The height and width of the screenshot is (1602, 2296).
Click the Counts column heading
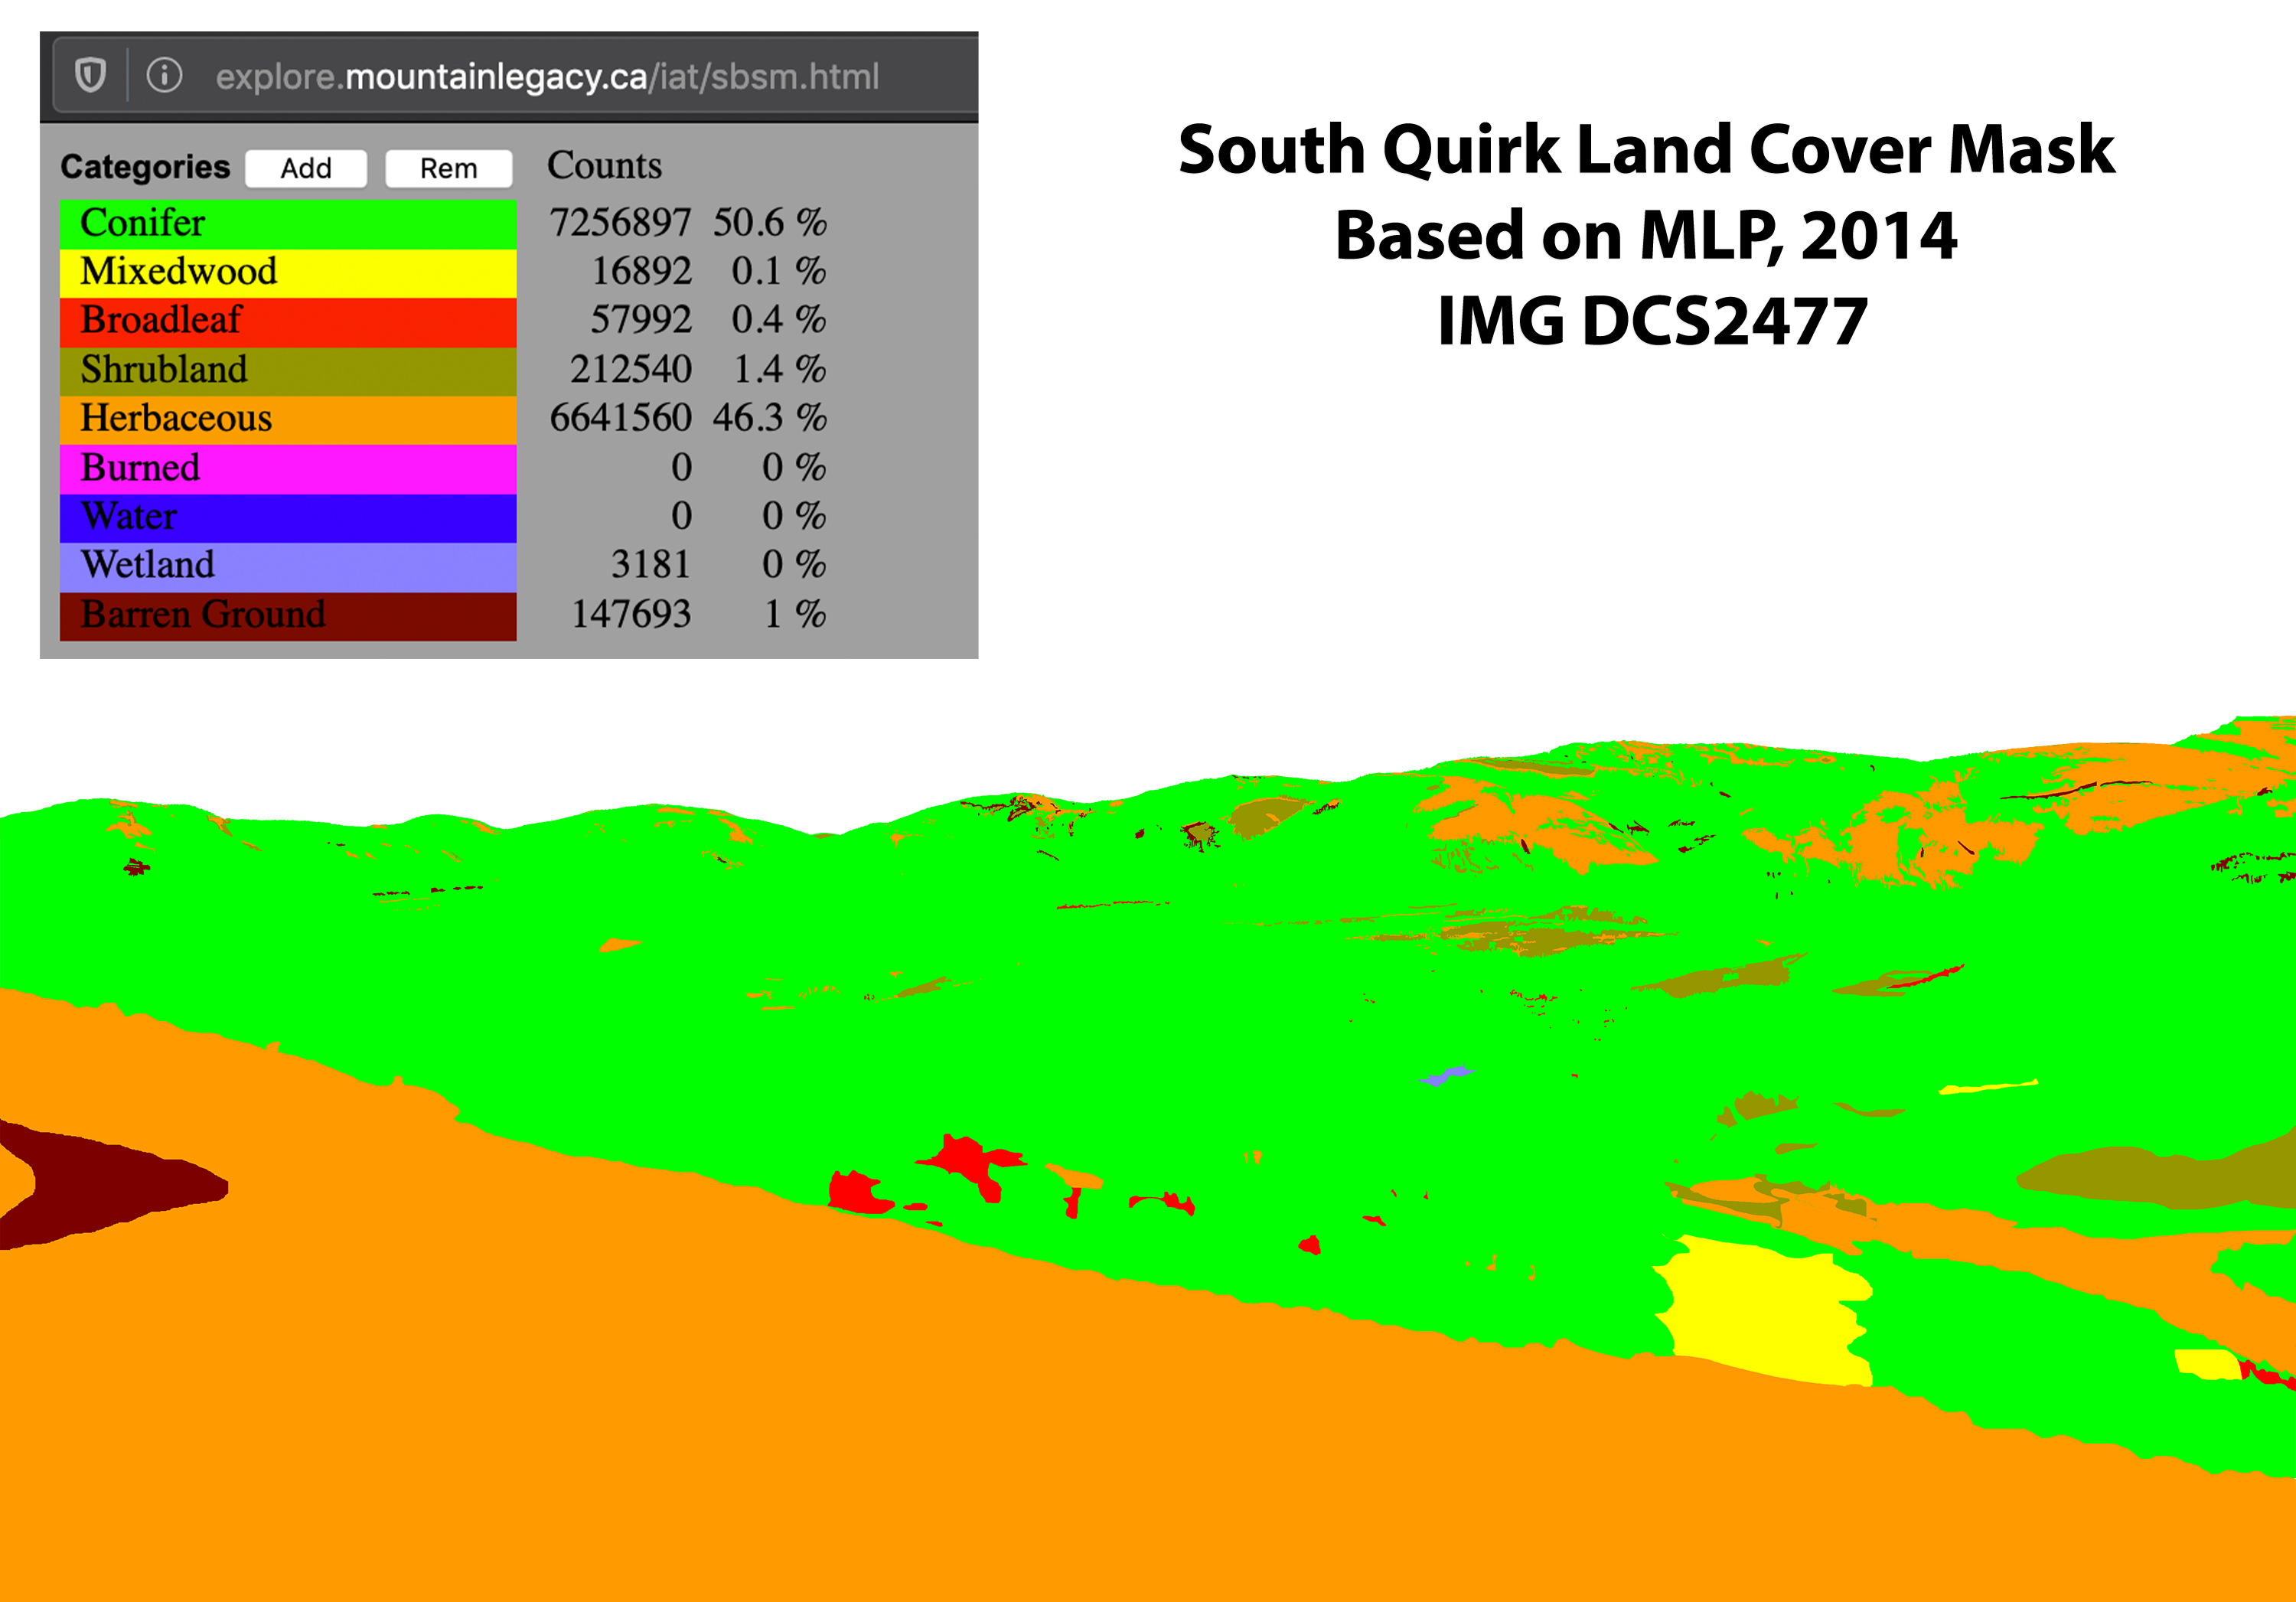click(x=604, y=166)
